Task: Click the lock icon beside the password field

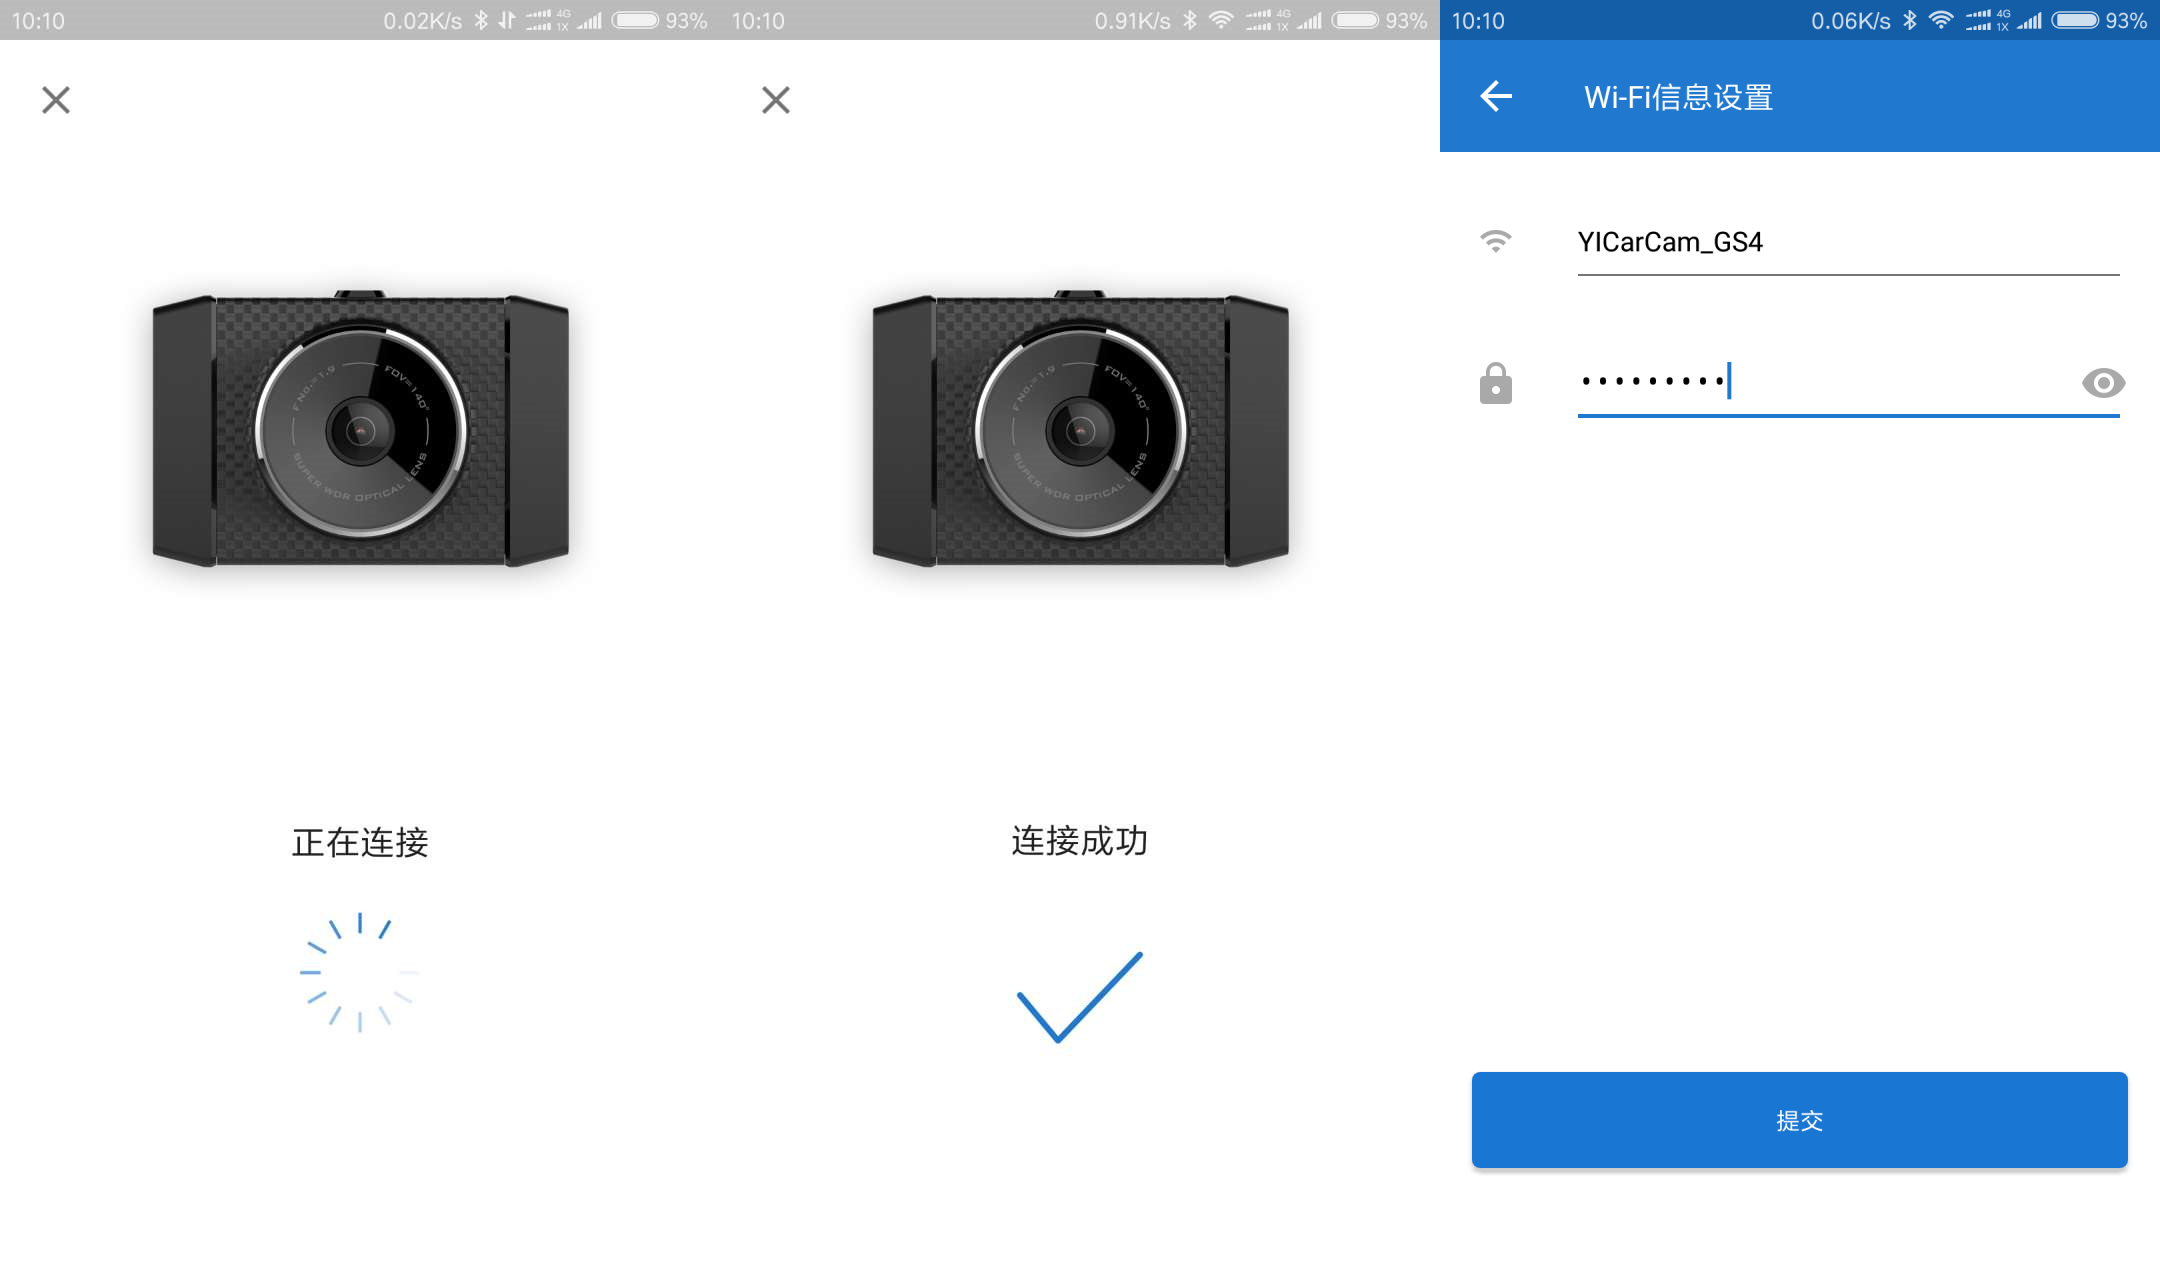Action: 1495,383
